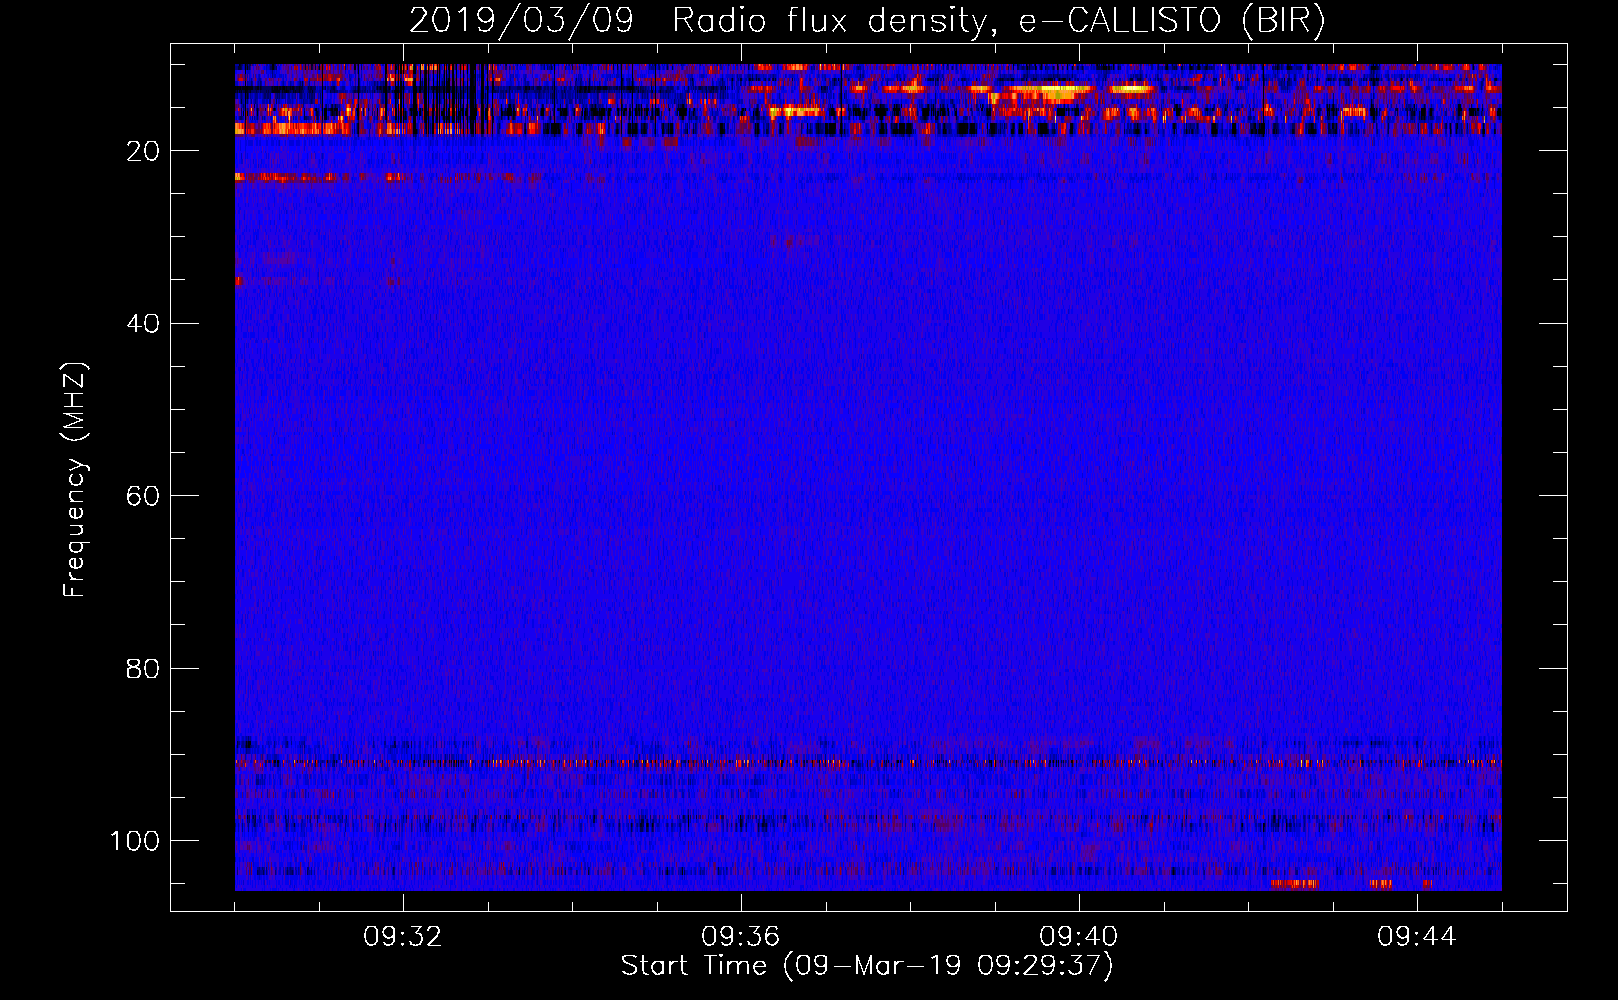Select the 60 frequency tick label
Viewport: 1618px width, 1000px height.
pos(143,496)
